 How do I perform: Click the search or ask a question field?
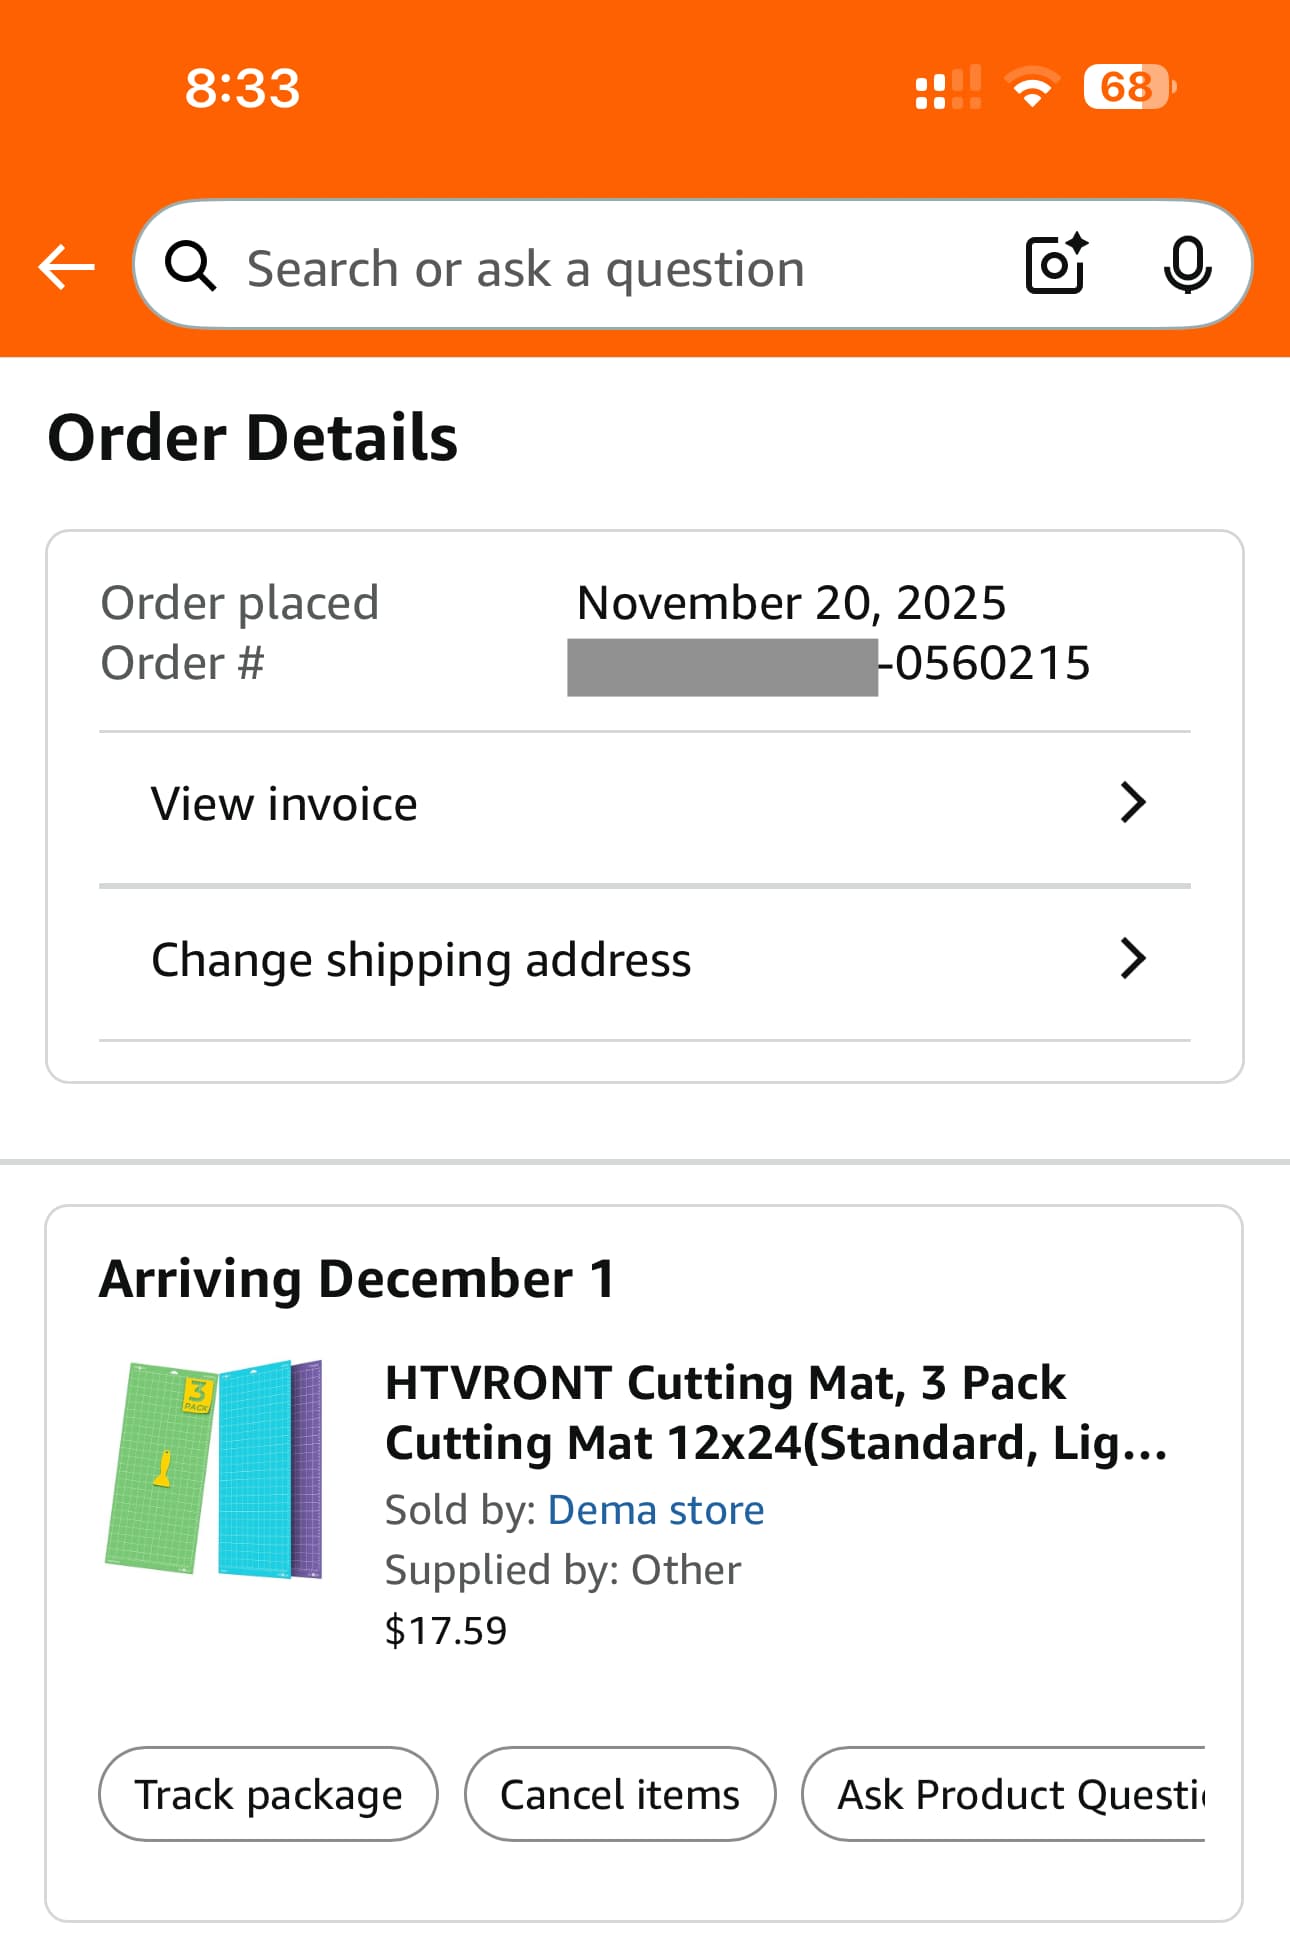click(600, 268)
